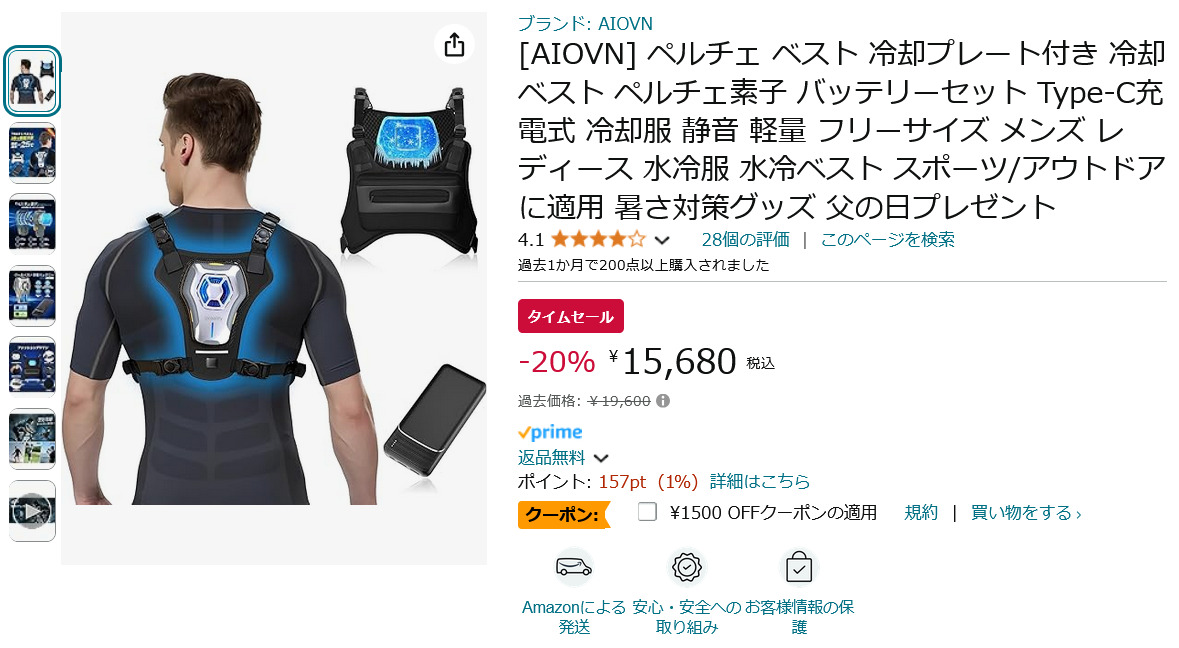1179x648 pixels.
Task: Click the 安心・安全への取り組み badge icon
Action: (x=686, y=568)
